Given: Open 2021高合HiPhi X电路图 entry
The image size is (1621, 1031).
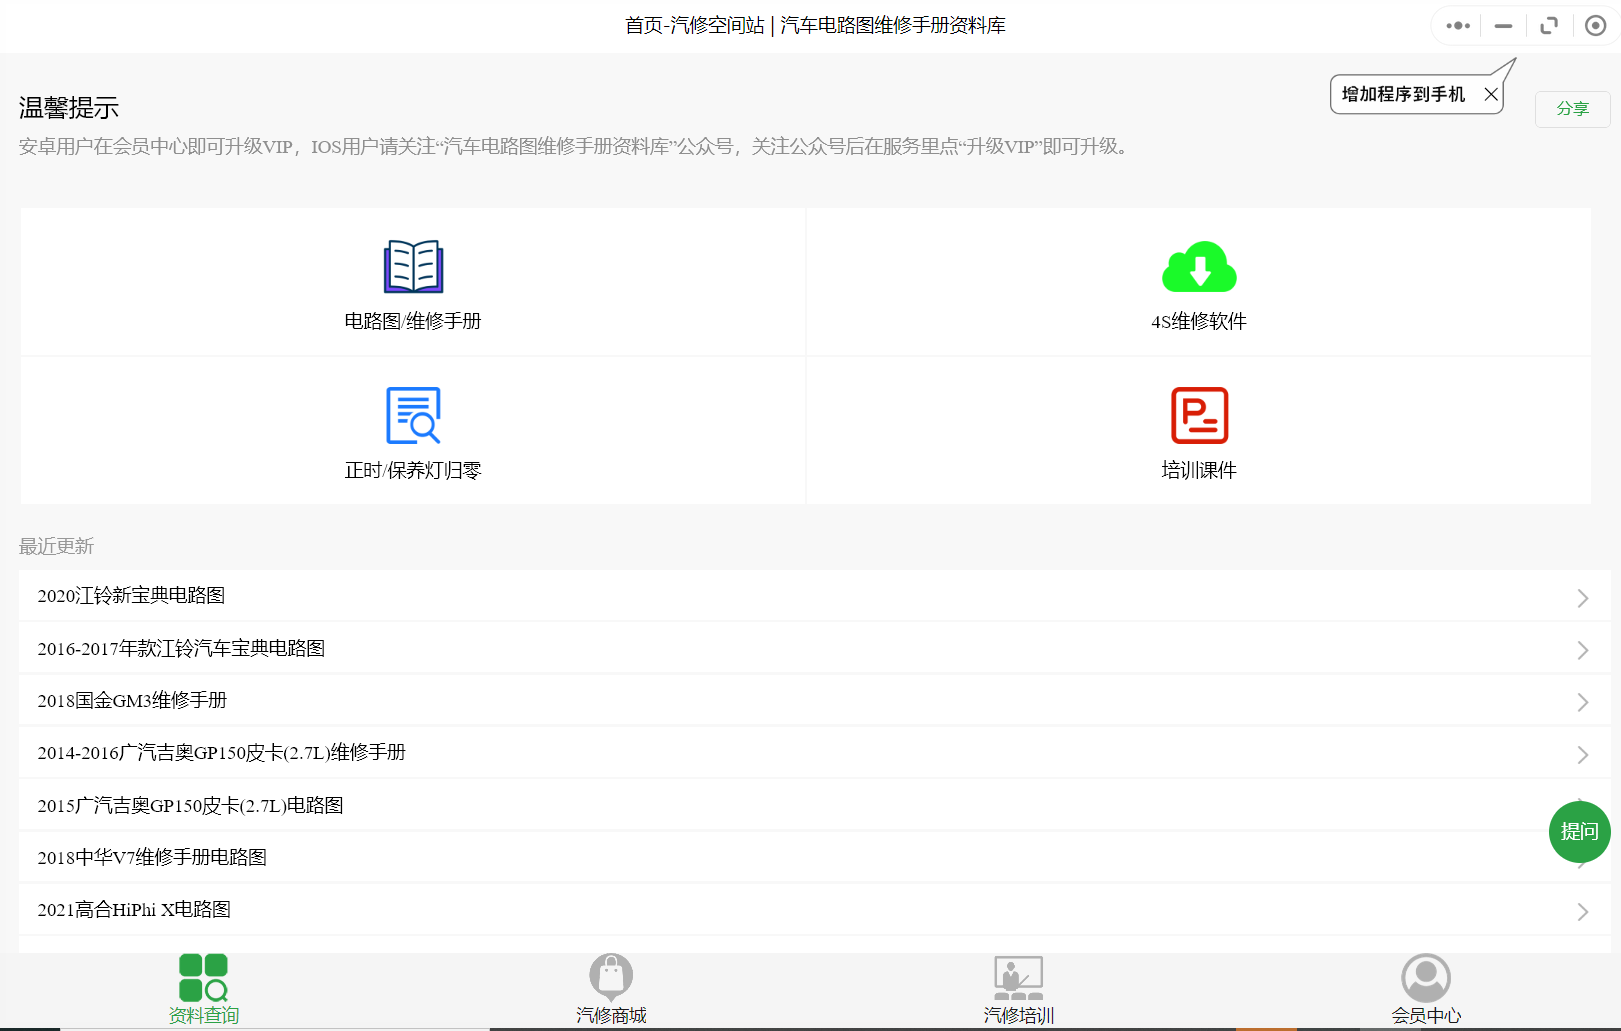Looking at the screenshot, I should [815, 910].
